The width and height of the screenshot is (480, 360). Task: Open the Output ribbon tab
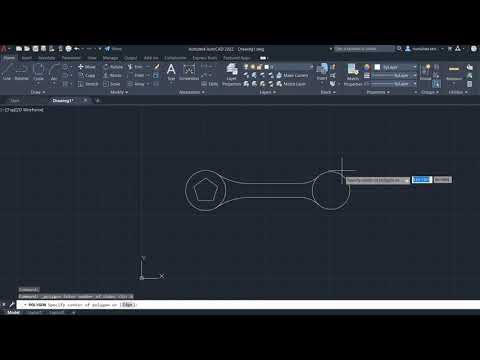click(130, 58)
